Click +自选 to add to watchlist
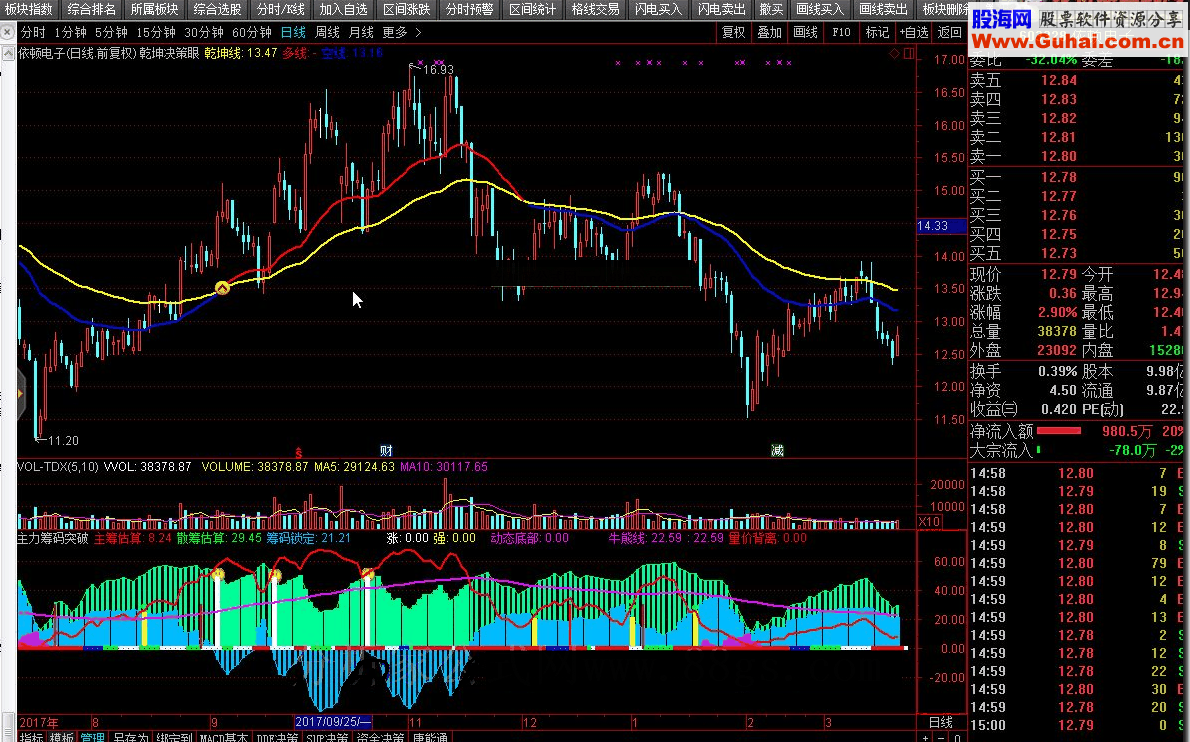 pos(914,33)
